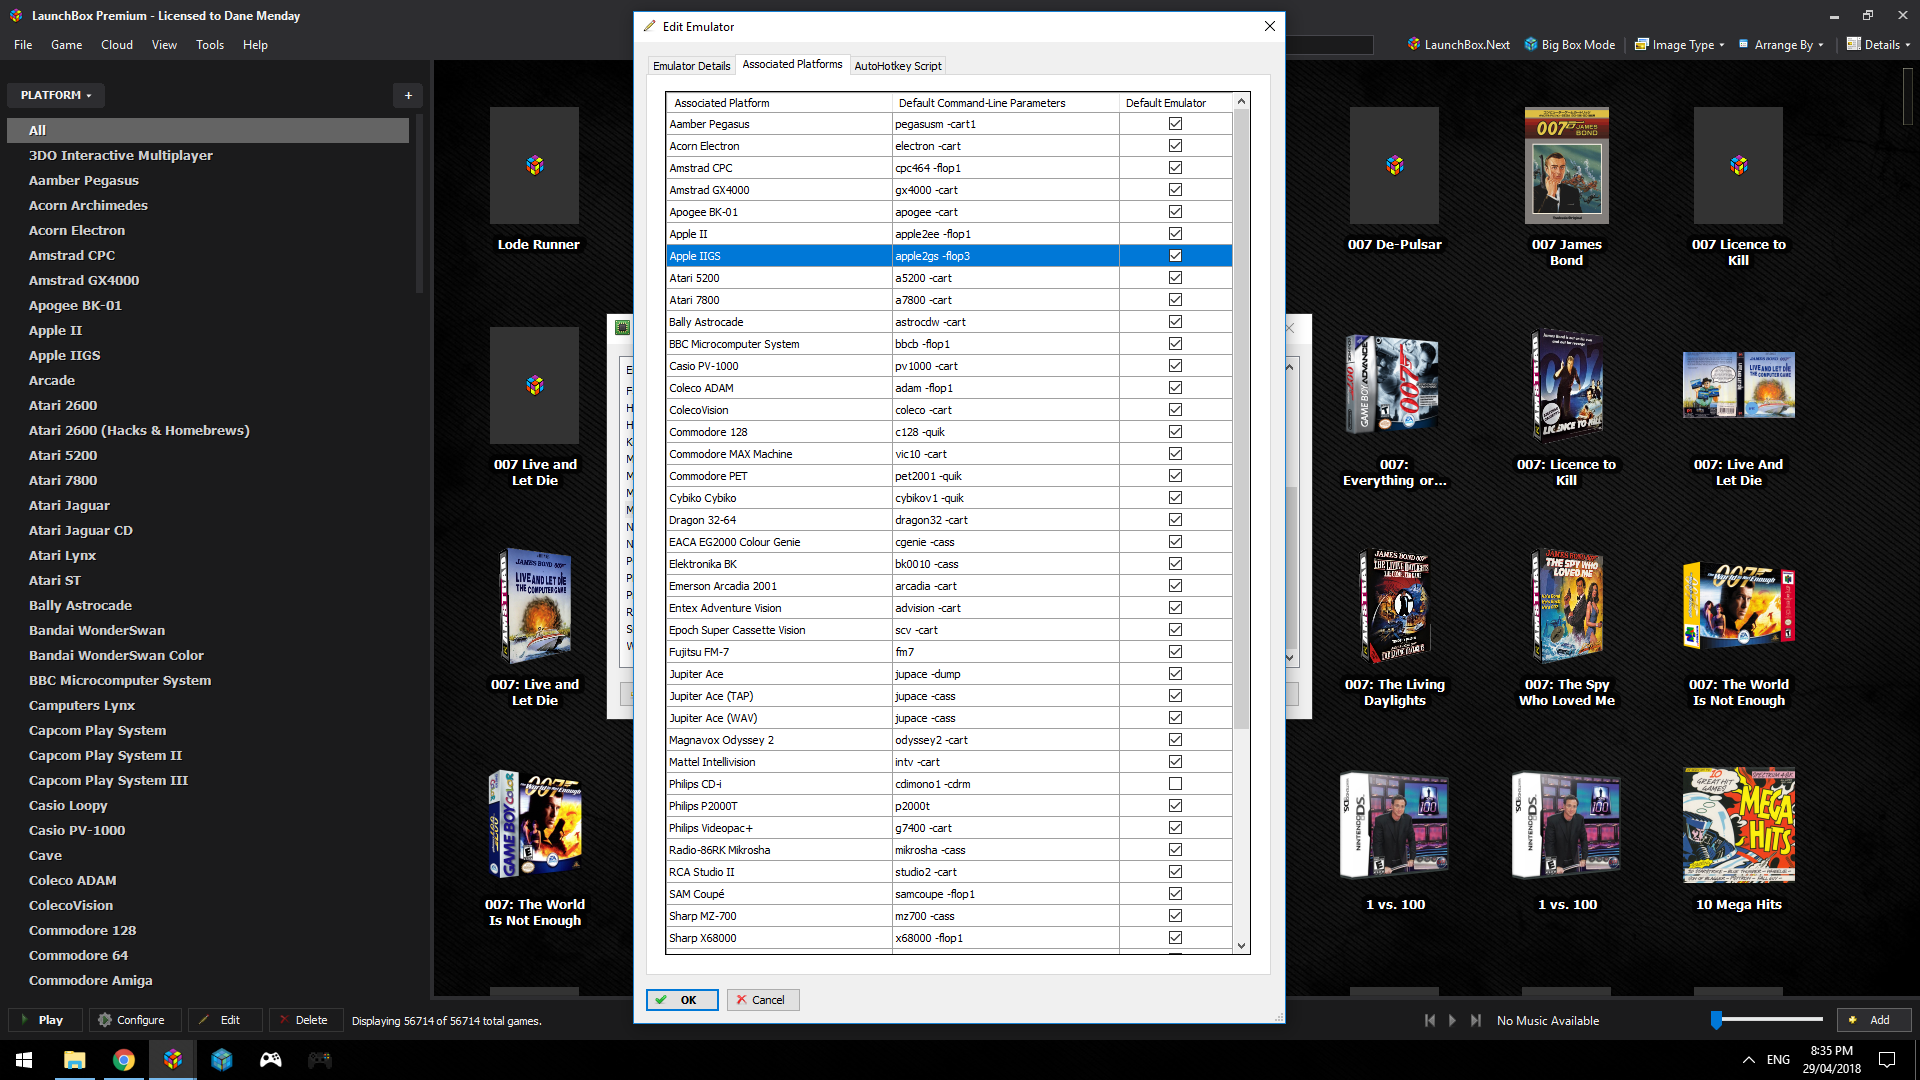The height and width of the screenshot is (1080, 1920).
Task: Click LaunchBox icon in the taskbar
Action: tap(172, 1060)
